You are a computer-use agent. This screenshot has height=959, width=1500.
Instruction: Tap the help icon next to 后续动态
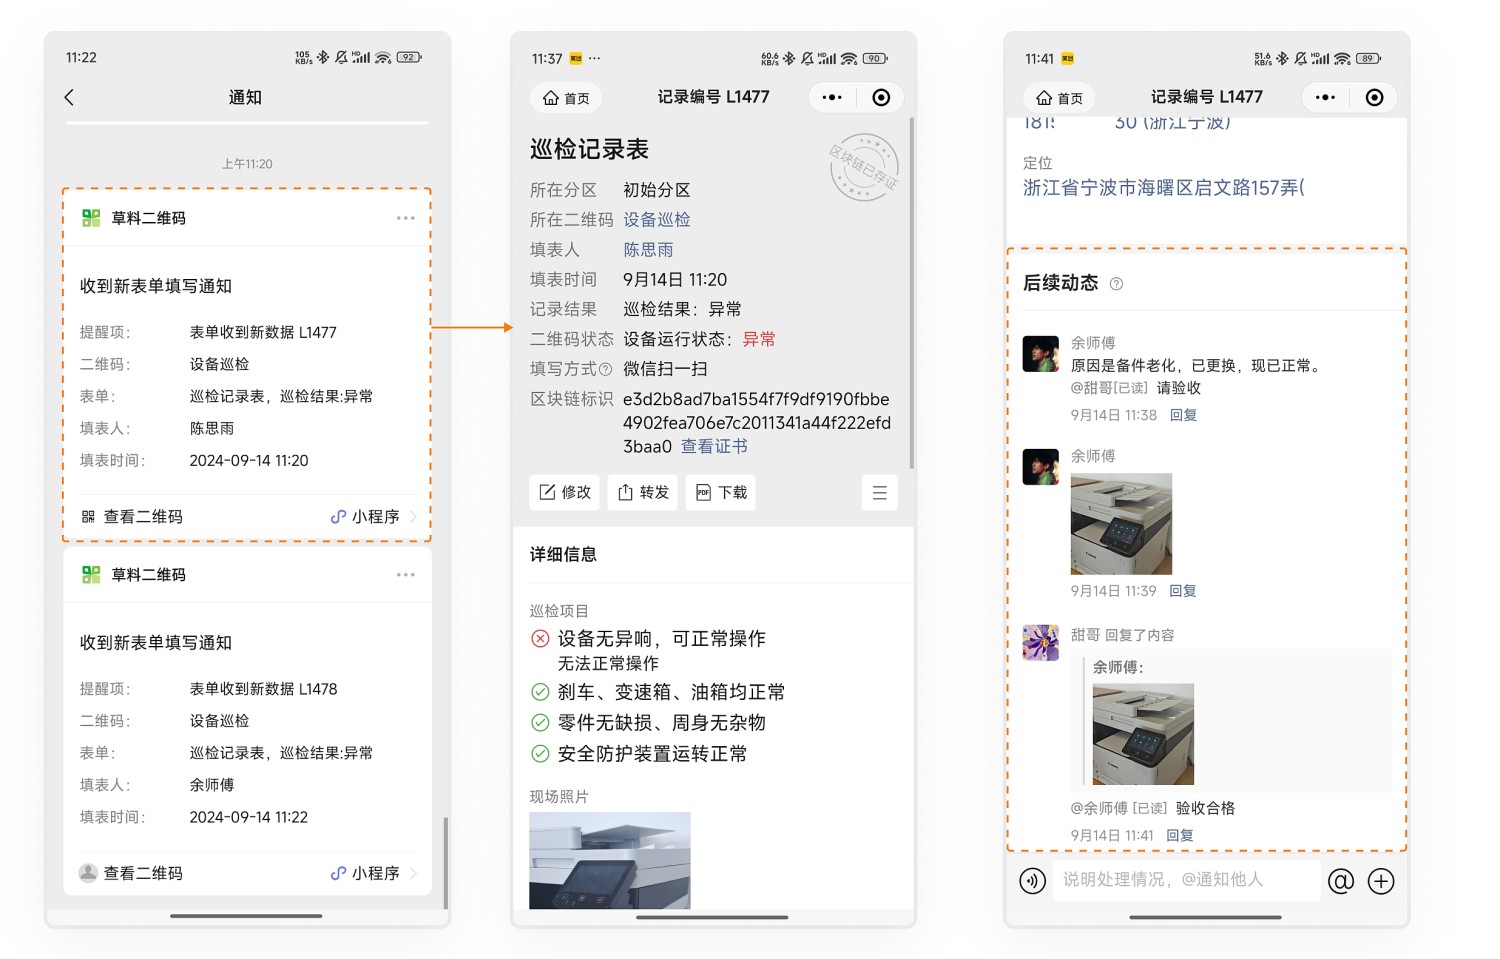point(1116,284)
